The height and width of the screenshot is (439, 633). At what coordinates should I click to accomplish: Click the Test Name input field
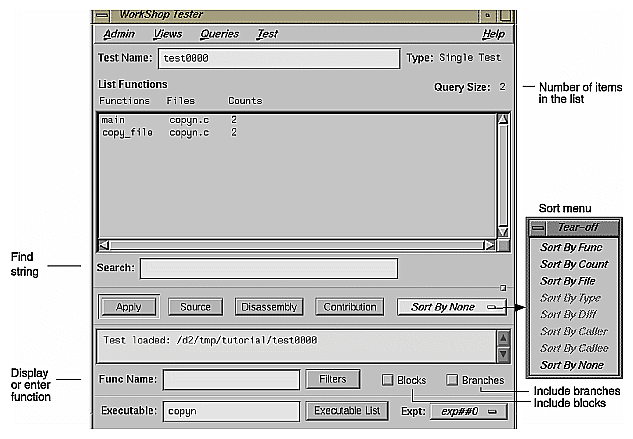(x=279, y=59)
